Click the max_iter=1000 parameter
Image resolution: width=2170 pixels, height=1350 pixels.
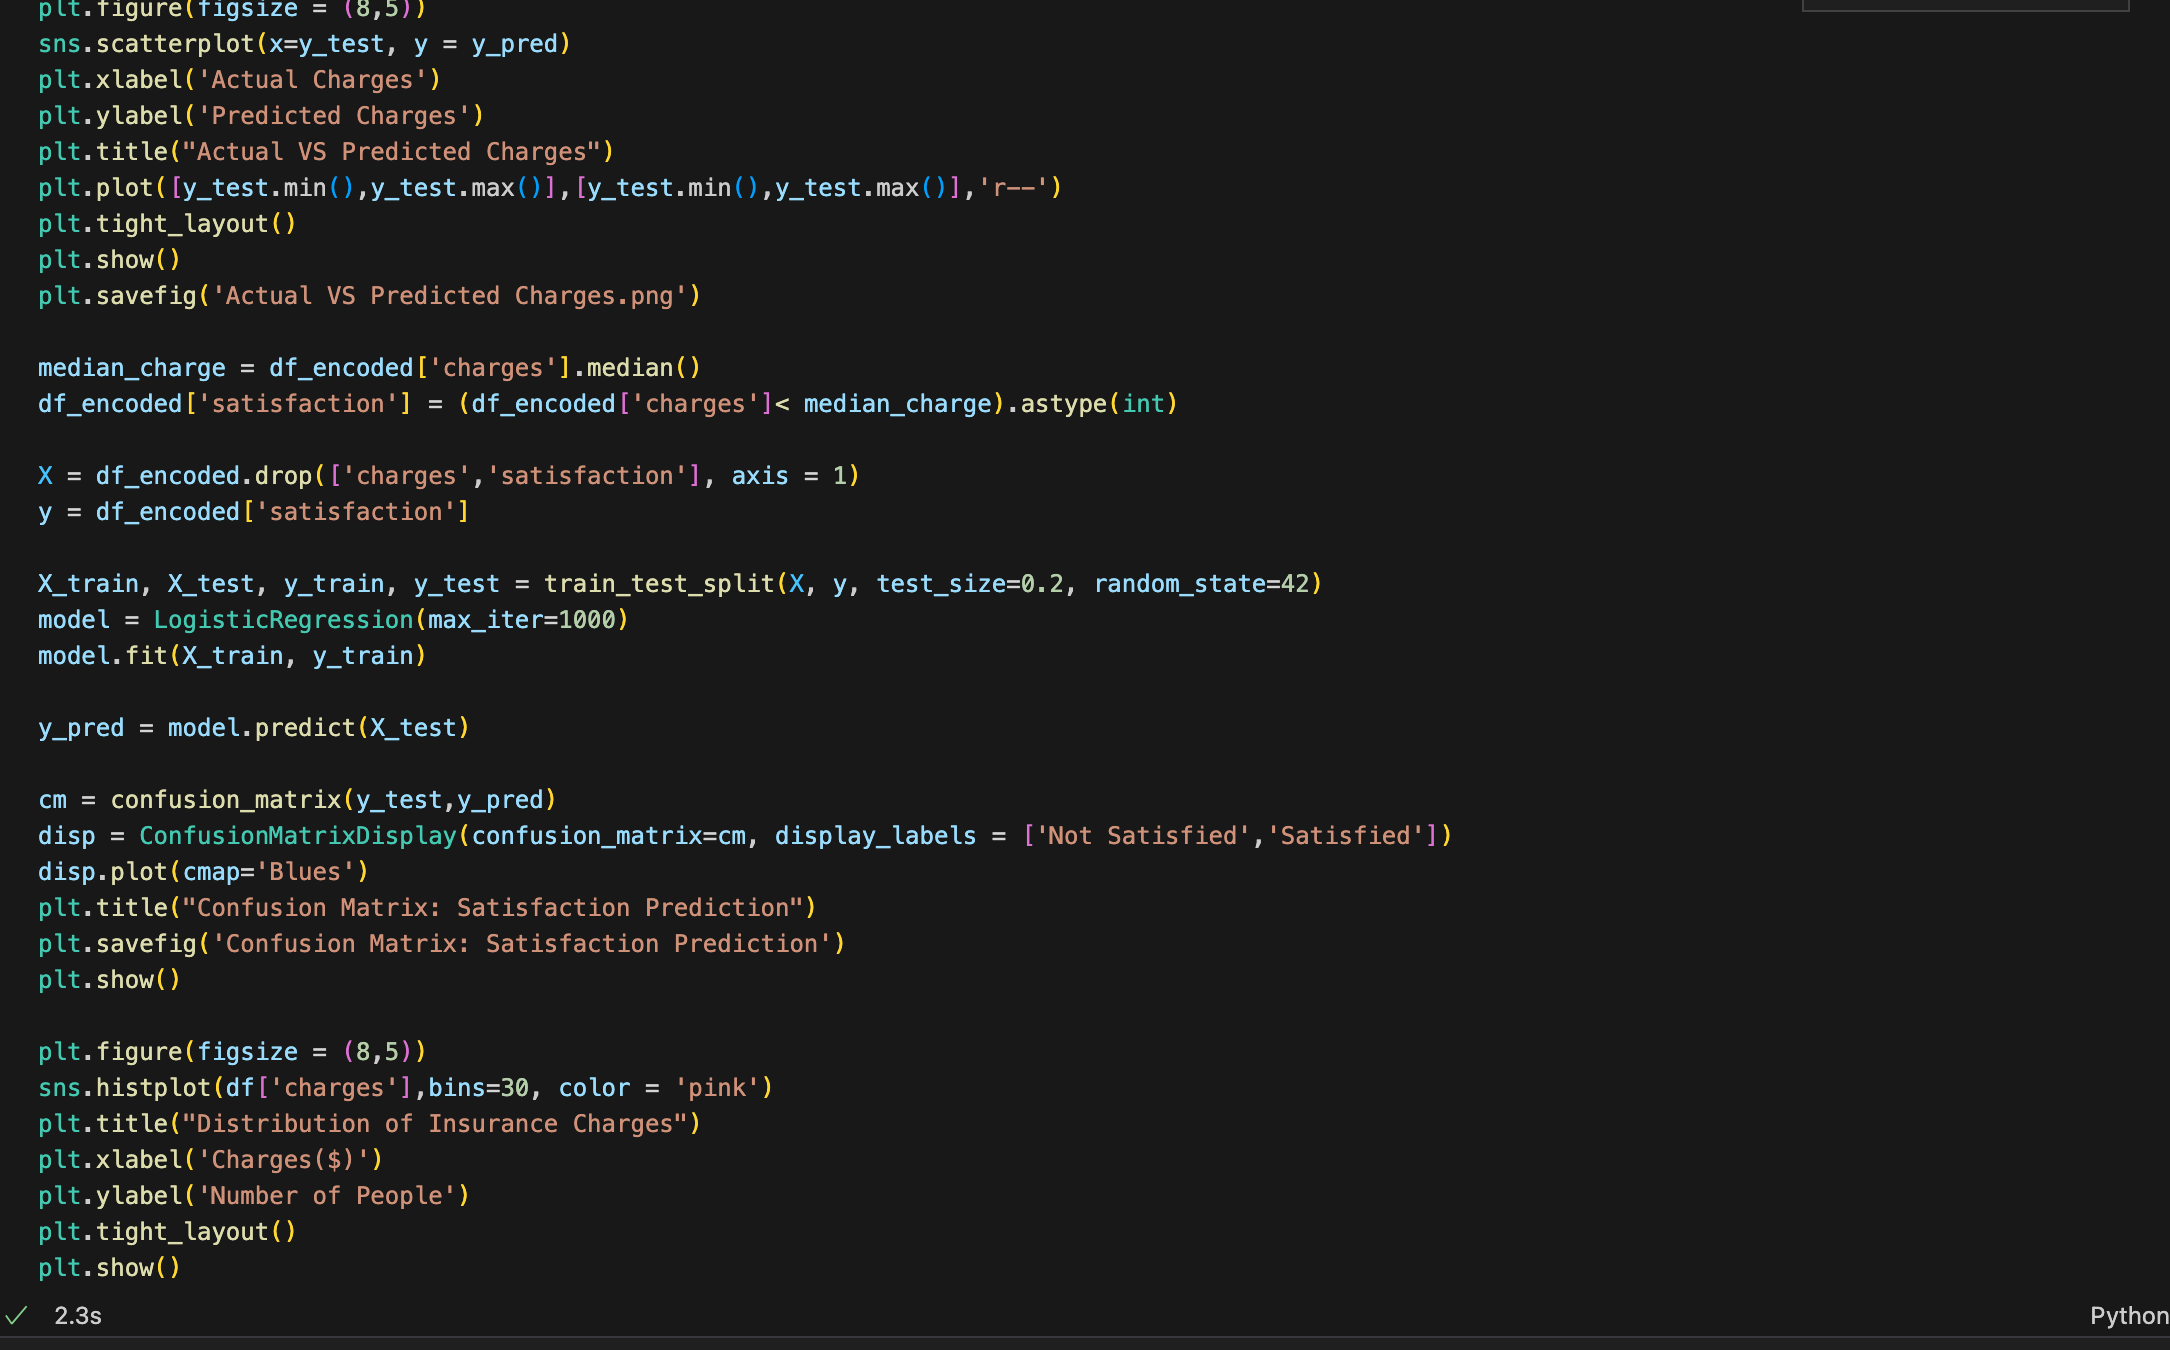[x=521, y=620]
